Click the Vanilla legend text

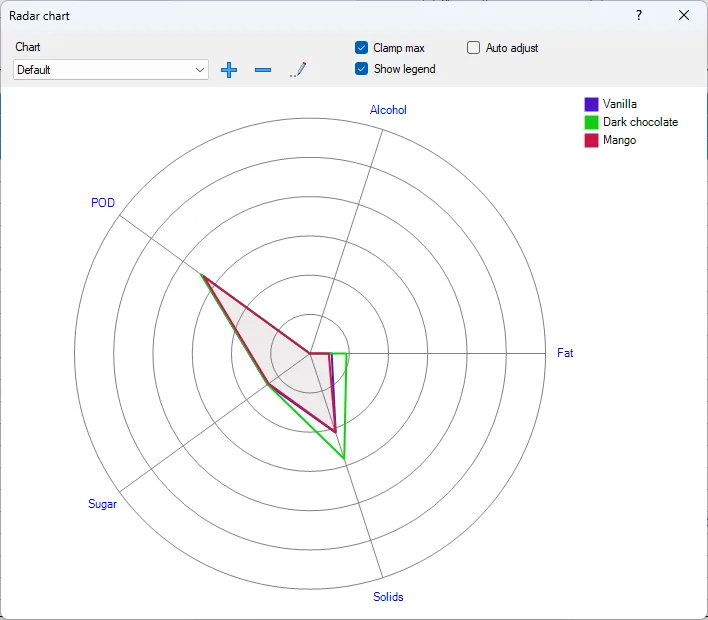(620, 104)
